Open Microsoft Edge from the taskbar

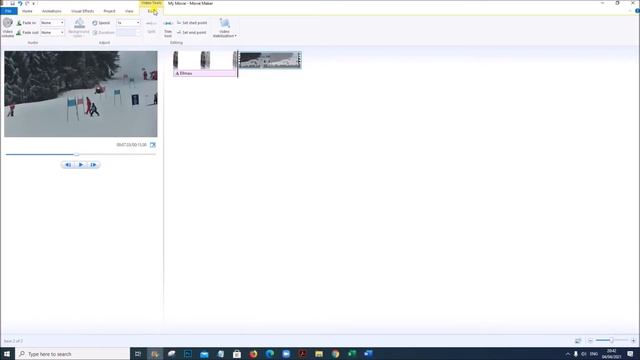click(270, 354)
